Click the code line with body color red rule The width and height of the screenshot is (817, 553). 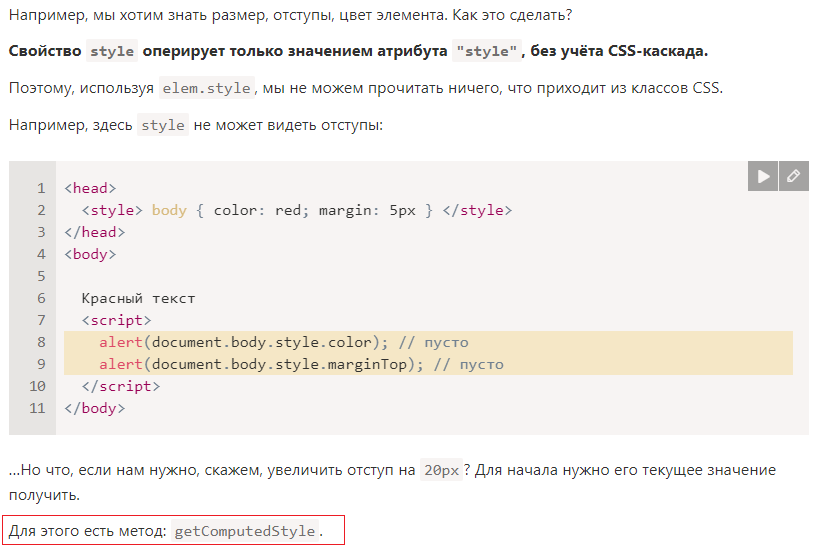pyautogui.click(x=297, y=210)
